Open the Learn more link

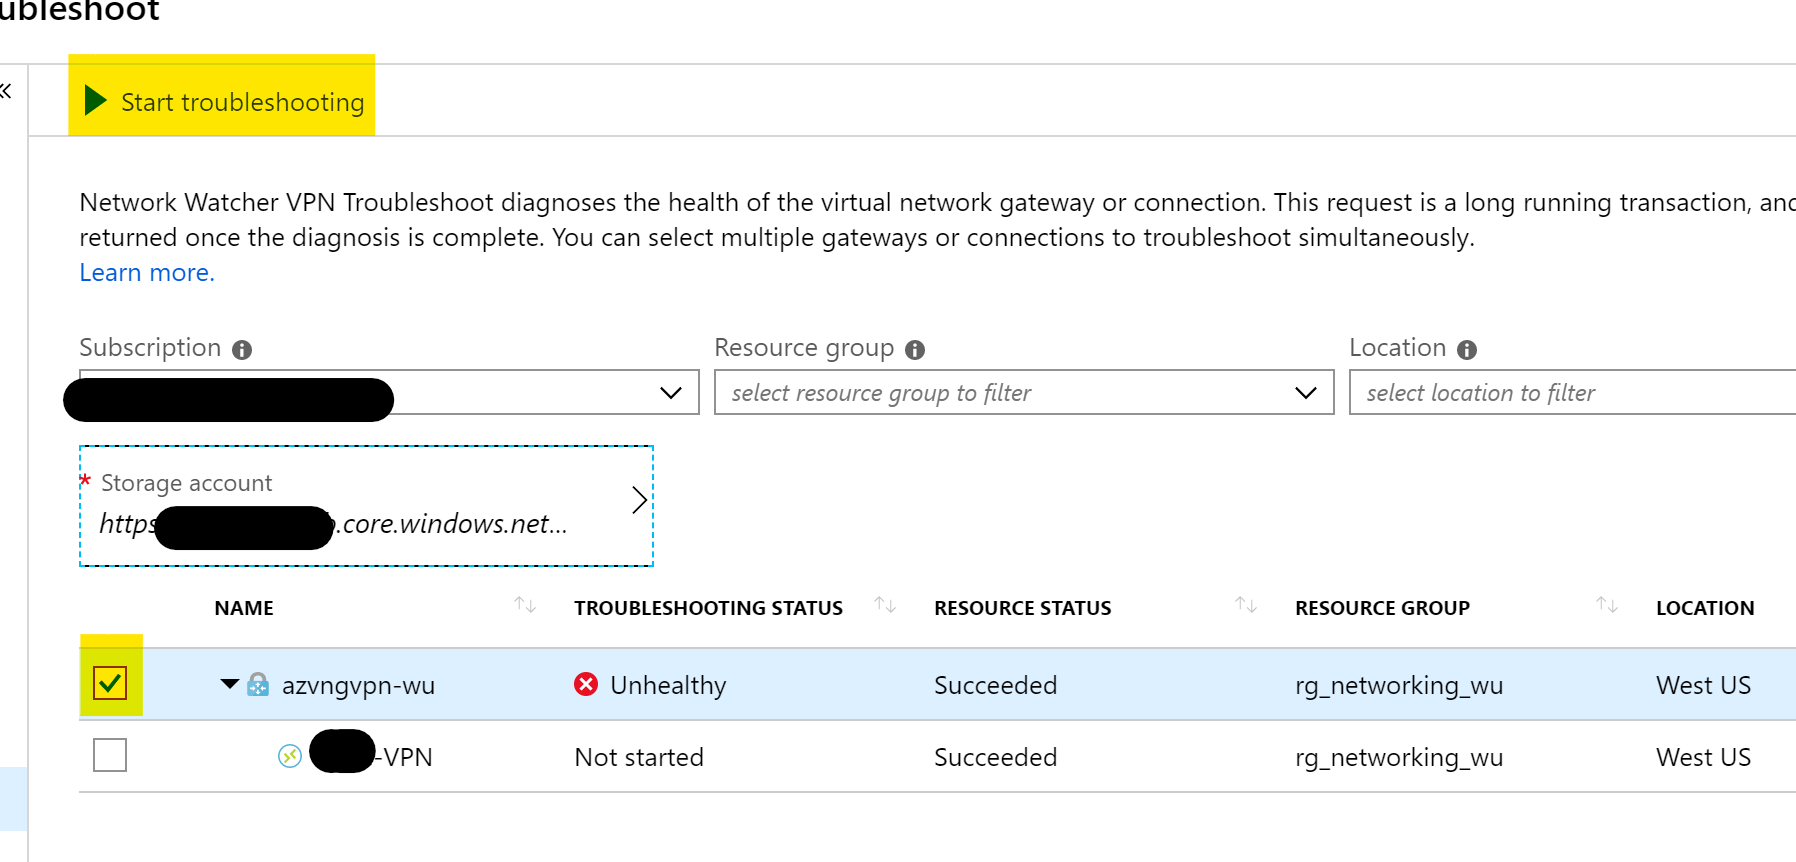click(x=147, y=273)
